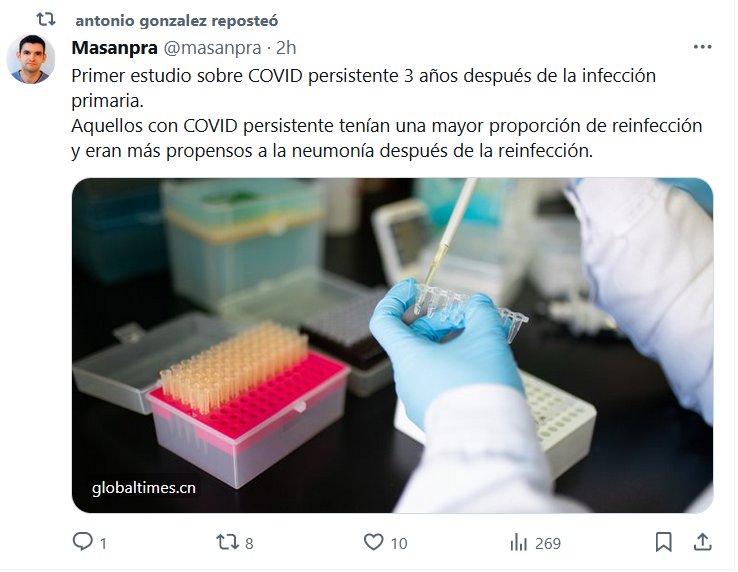Click the view count 269
The width and height of the screenshot is (738, 572).
point(548,543)
